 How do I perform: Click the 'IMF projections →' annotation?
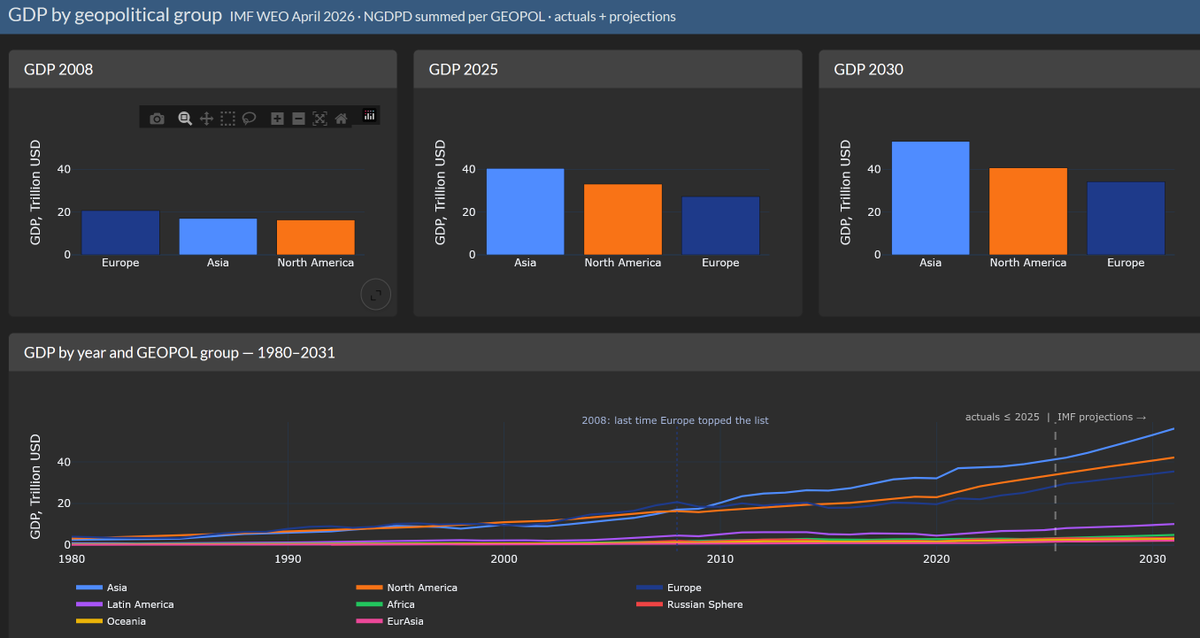point(1102,416)
